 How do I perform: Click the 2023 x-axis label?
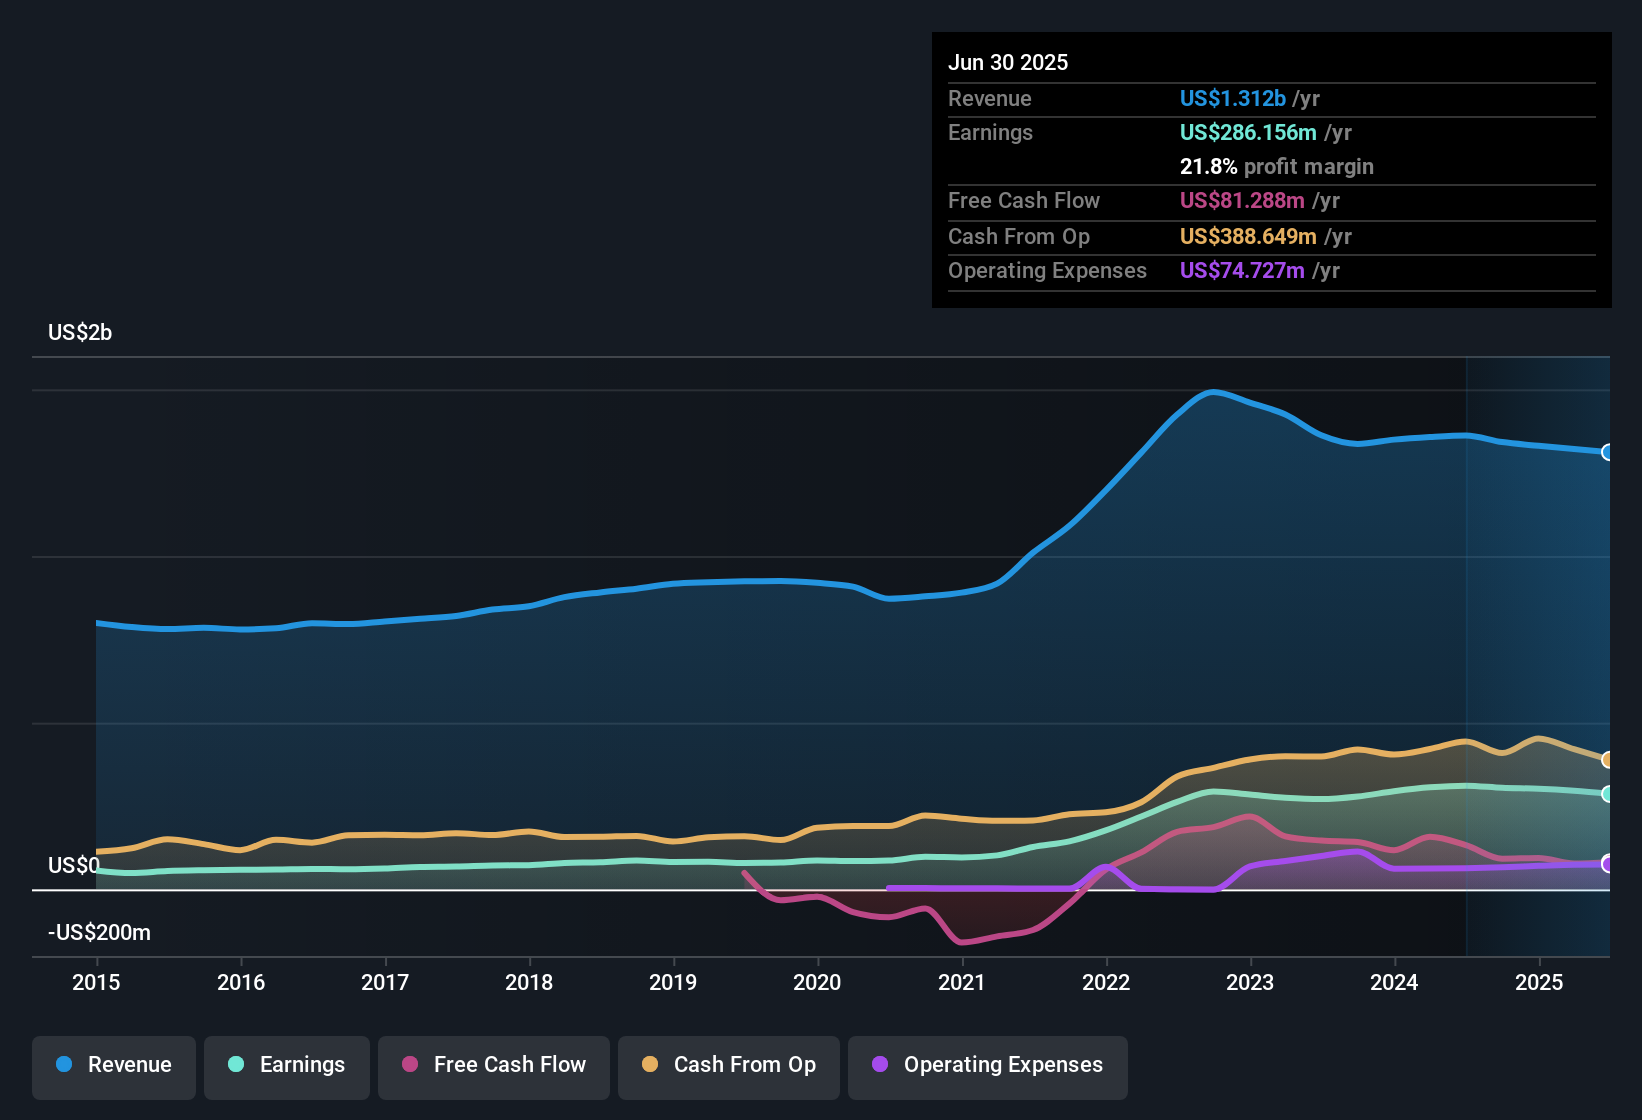click(1250, 982)
